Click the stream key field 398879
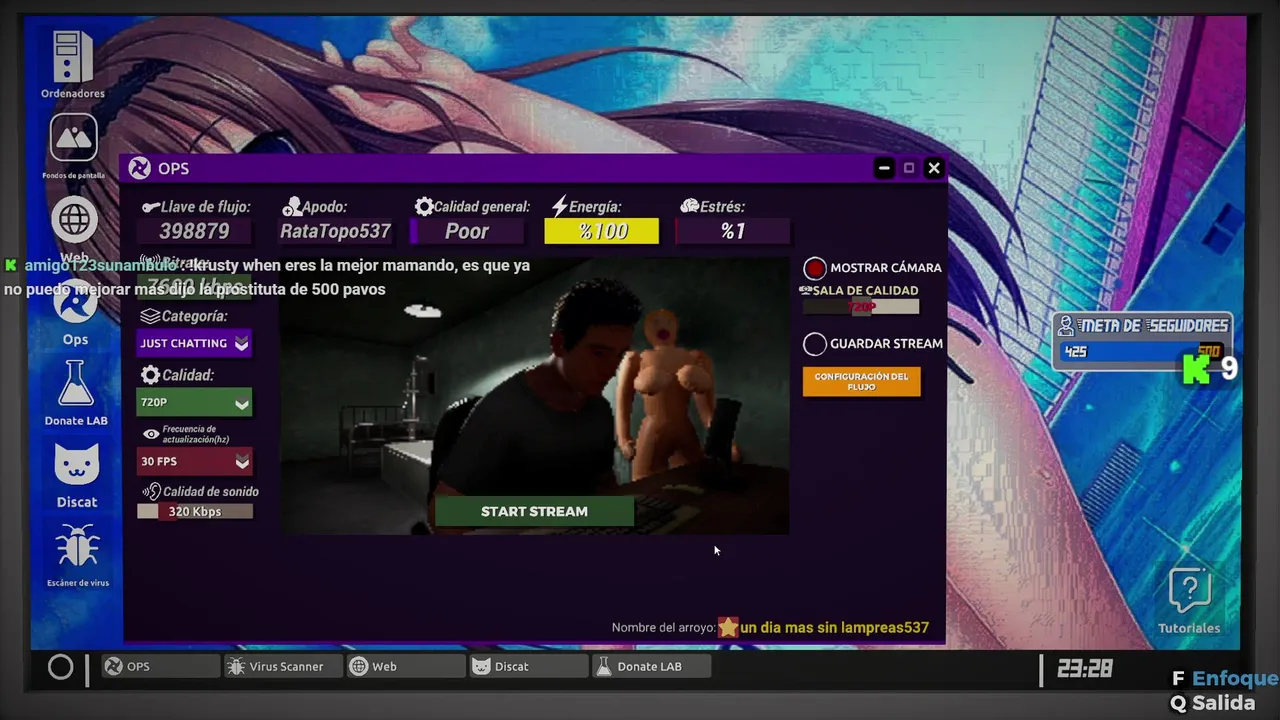Screen dimensions: 1280x720 tap(194, 231)
